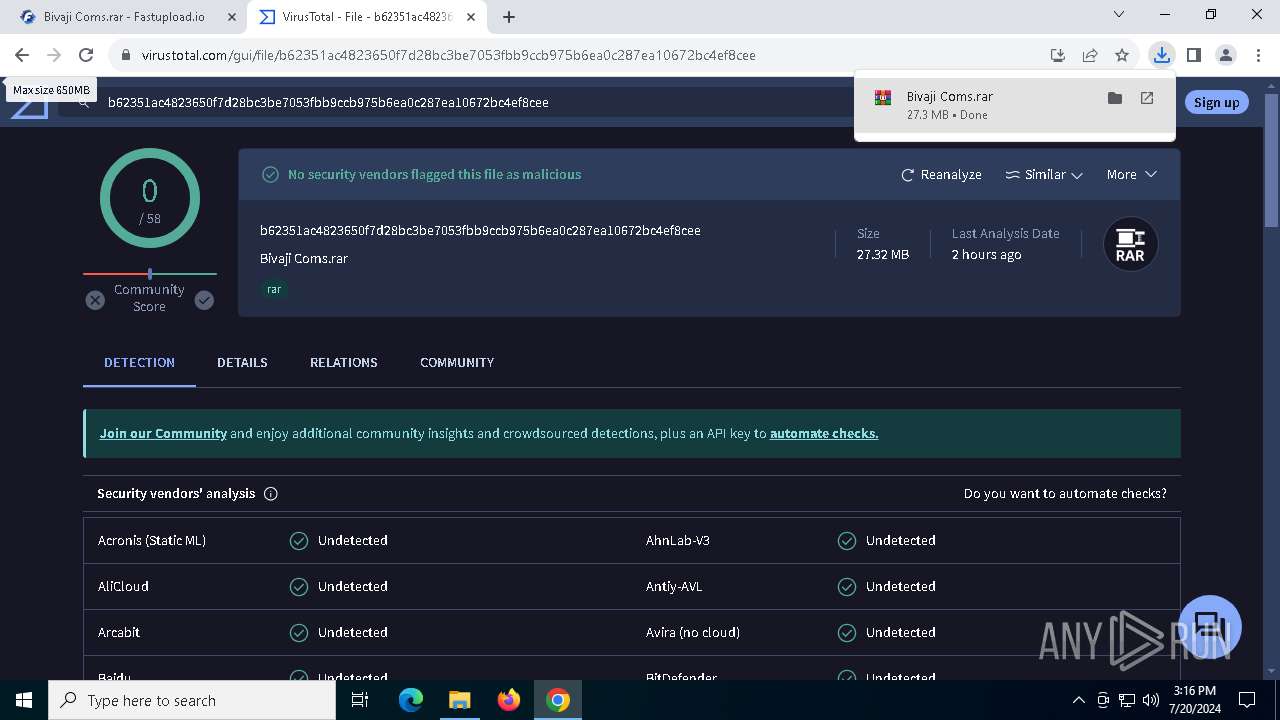Click the Bivaji Coms.rar filename in summary

[x=304, y=258]
